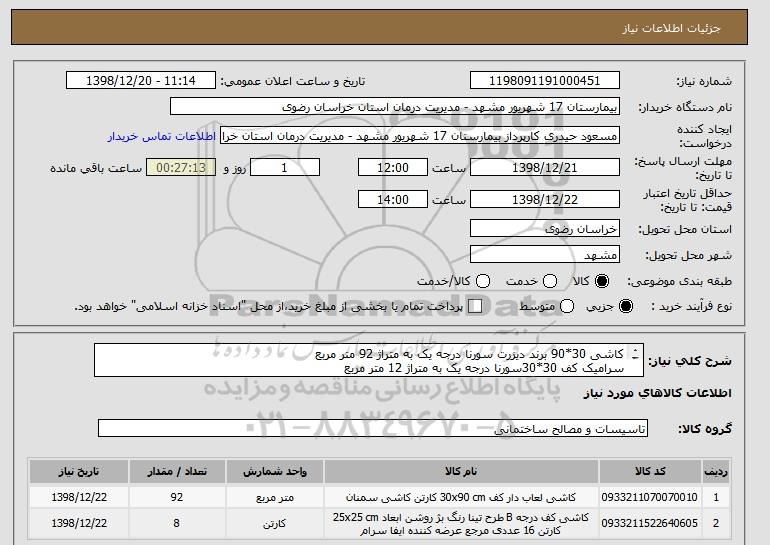The image size is (770, 545).
Task: Click quantity cell 8
Action: pyautogui.click(x=176, y=523)
